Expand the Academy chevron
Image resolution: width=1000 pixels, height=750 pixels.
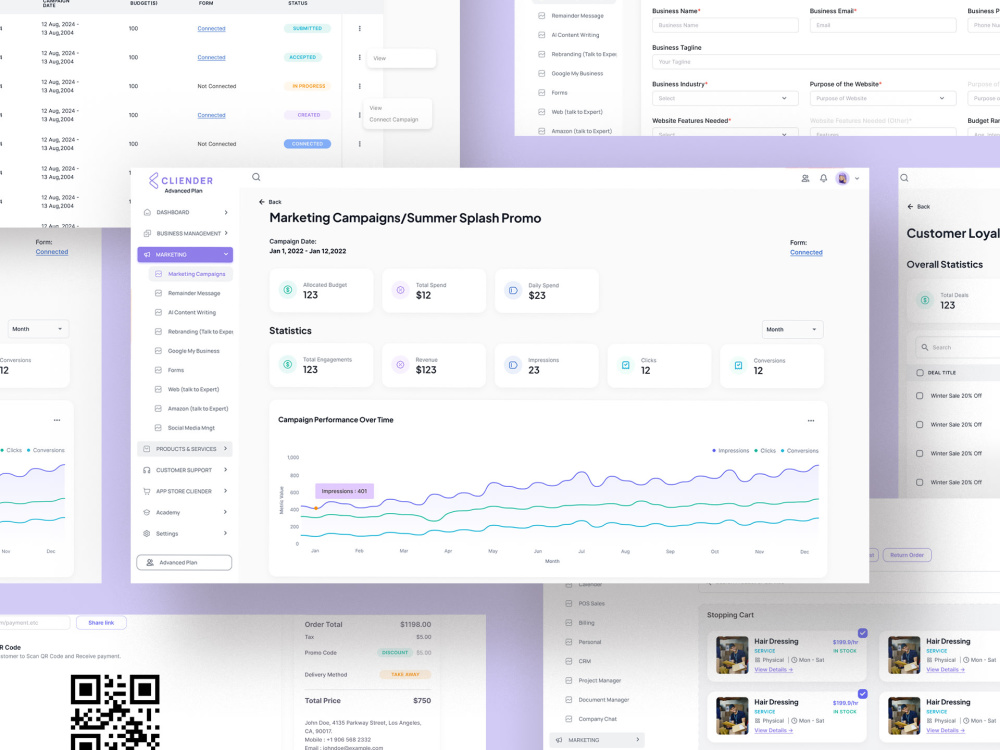226,512
